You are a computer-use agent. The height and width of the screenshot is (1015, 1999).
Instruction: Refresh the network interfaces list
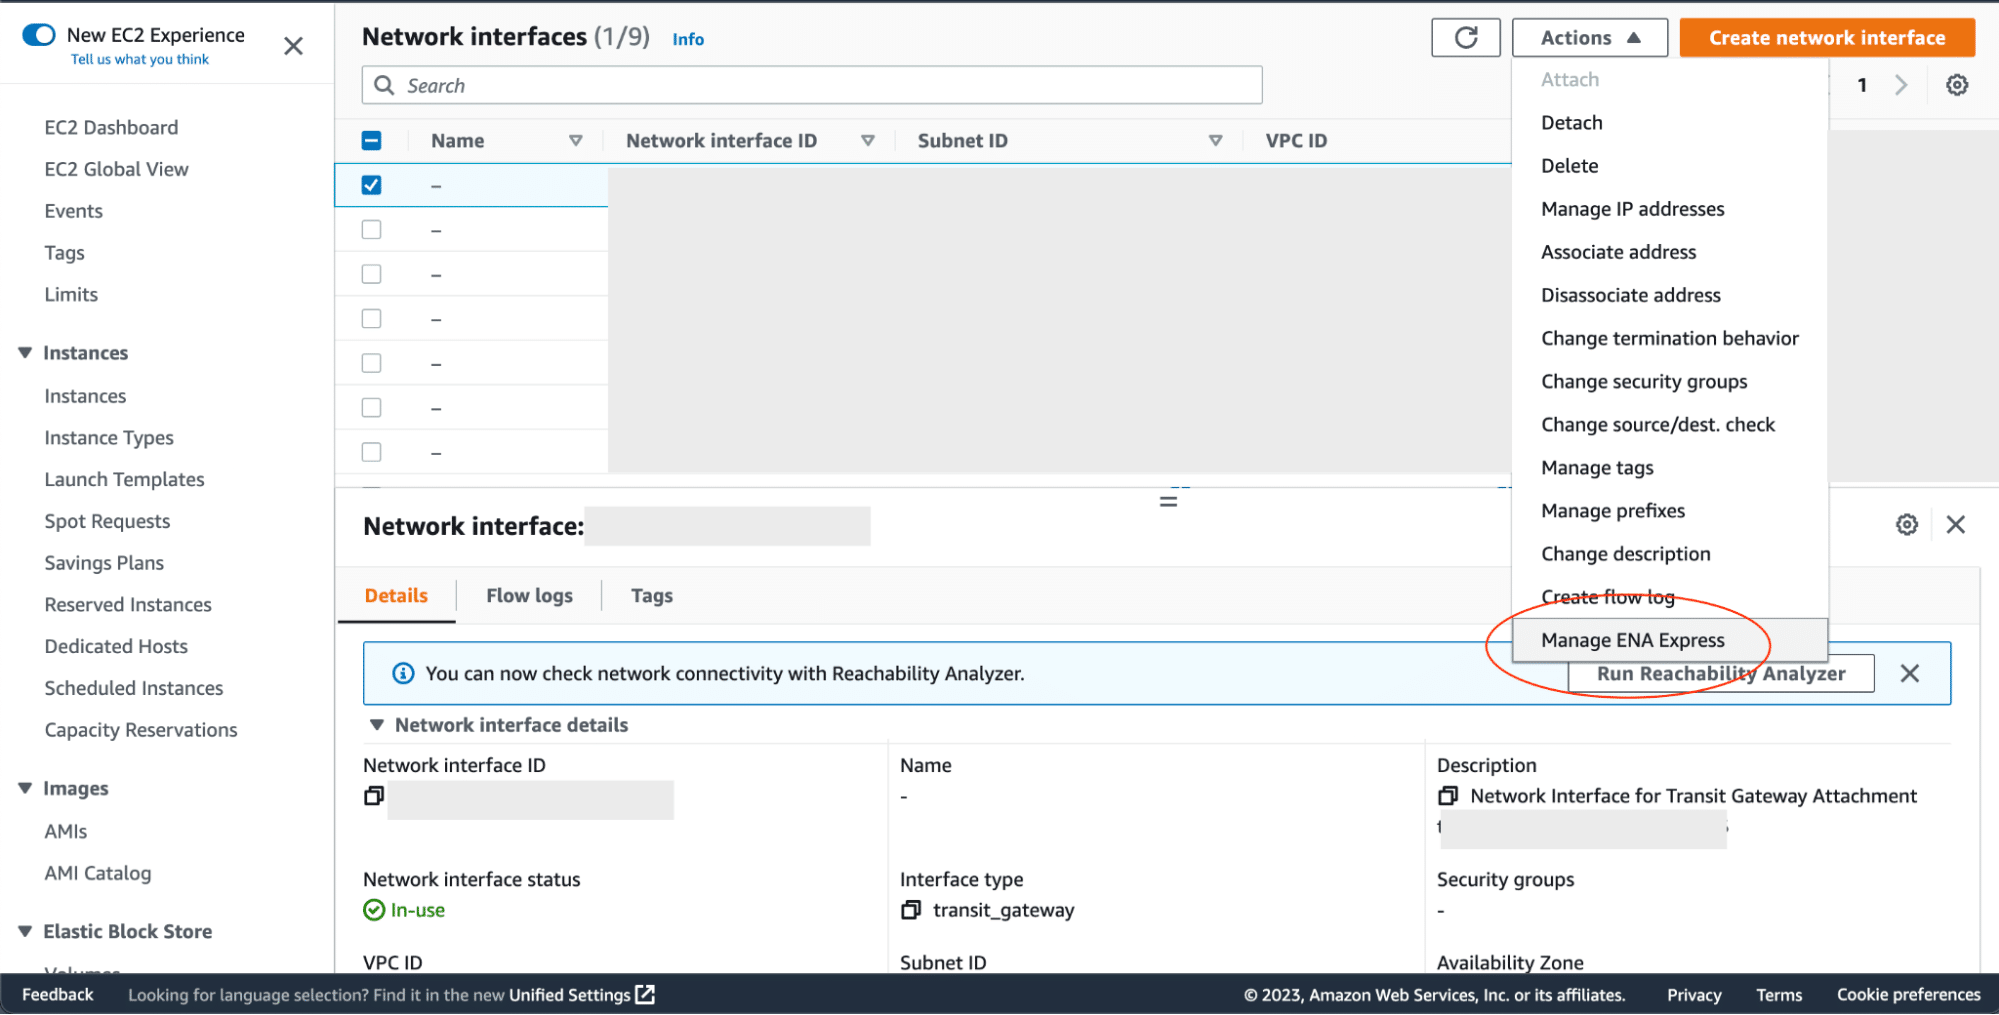[x=1465, y=37]
